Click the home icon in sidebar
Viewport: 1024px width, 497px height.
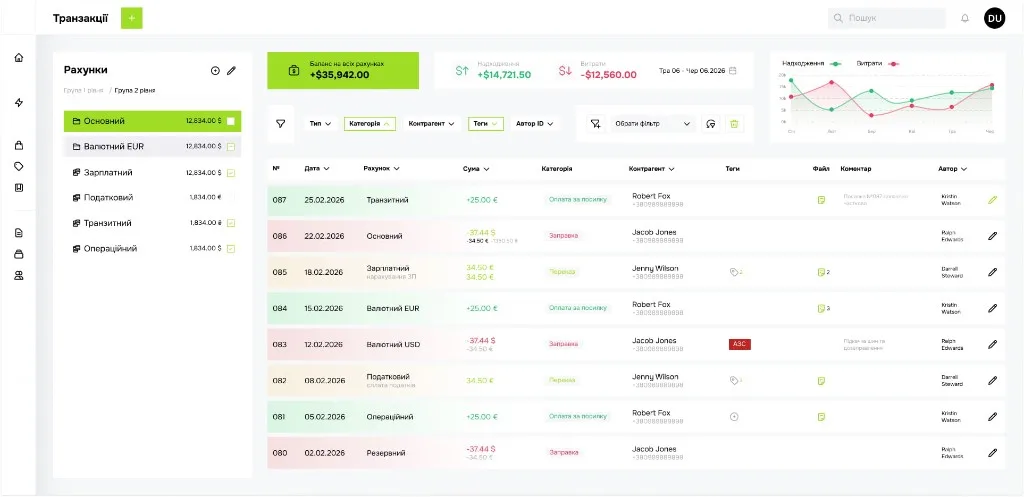(19, 57)
